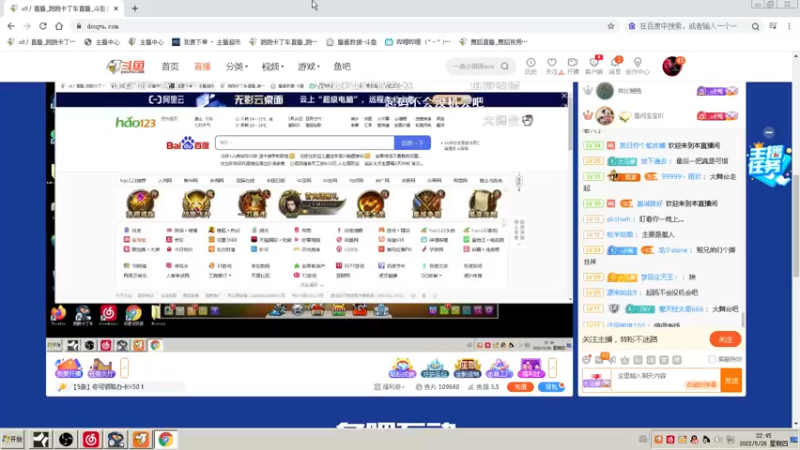
Task: Open the 关注 heart icon in header
Action: point(552,66)
